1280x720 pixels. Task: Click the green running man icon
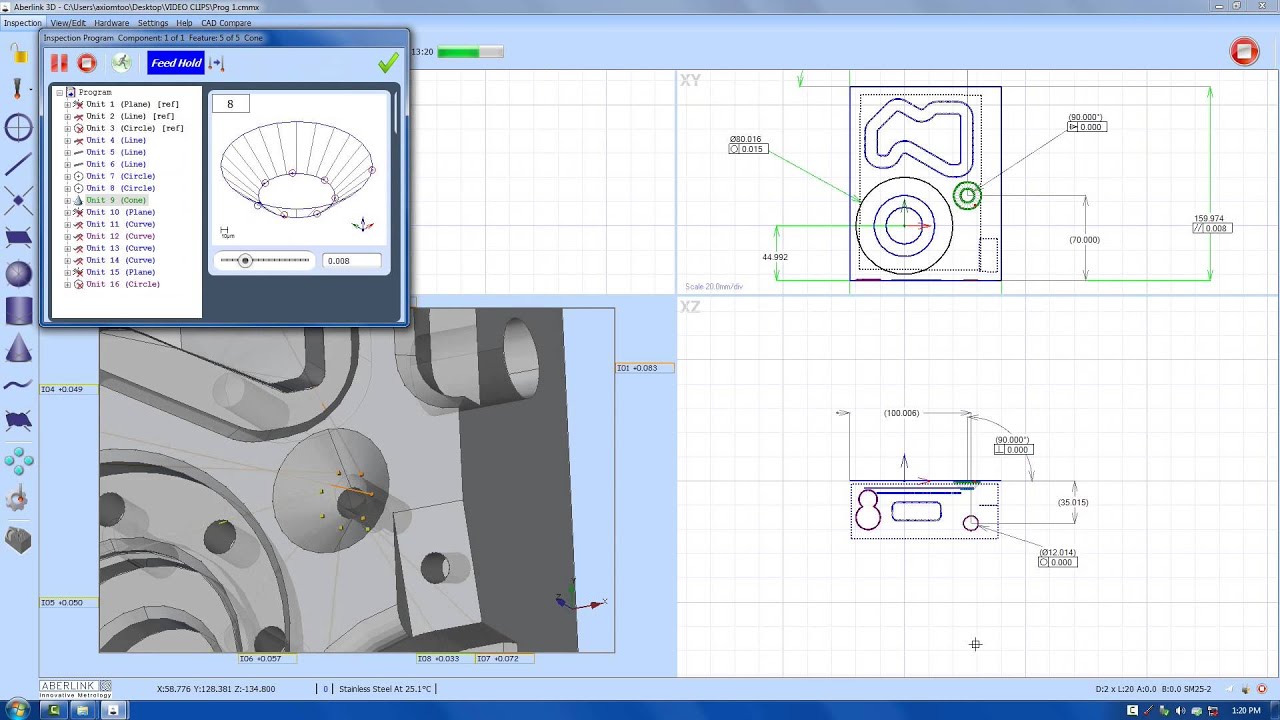121,63
